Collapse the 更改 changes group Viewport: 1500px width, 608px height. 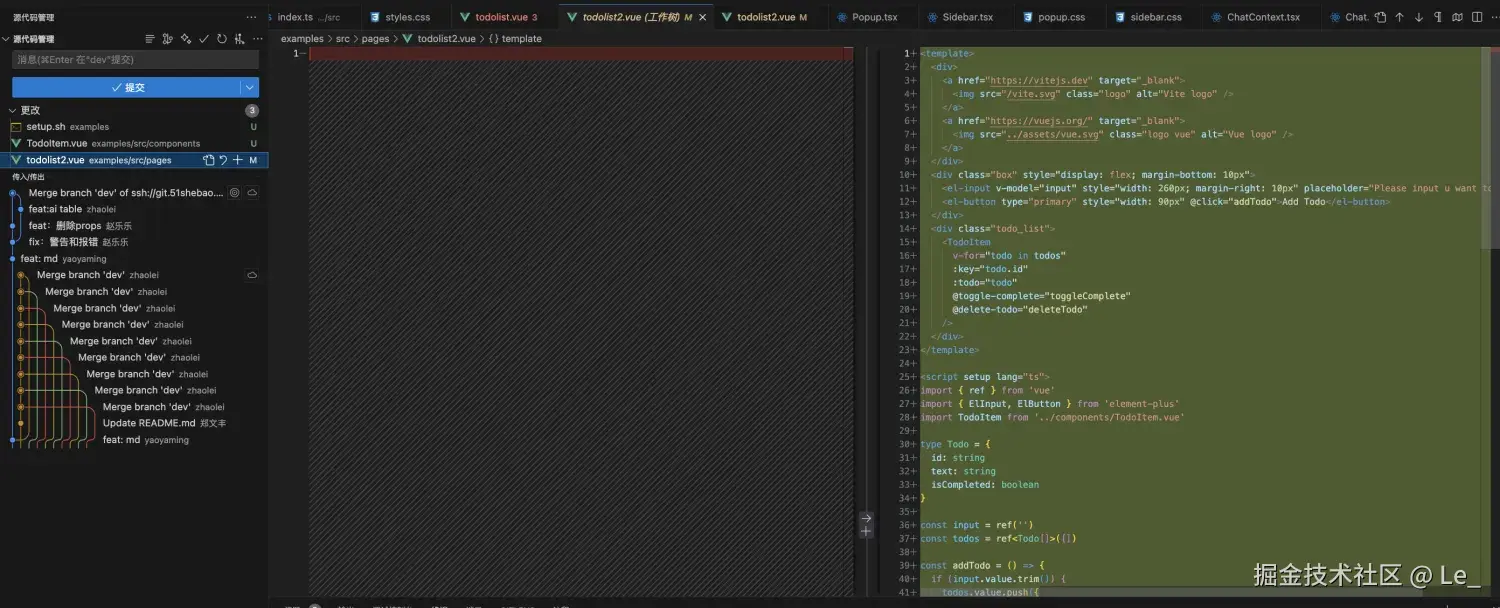click(13, 110)
